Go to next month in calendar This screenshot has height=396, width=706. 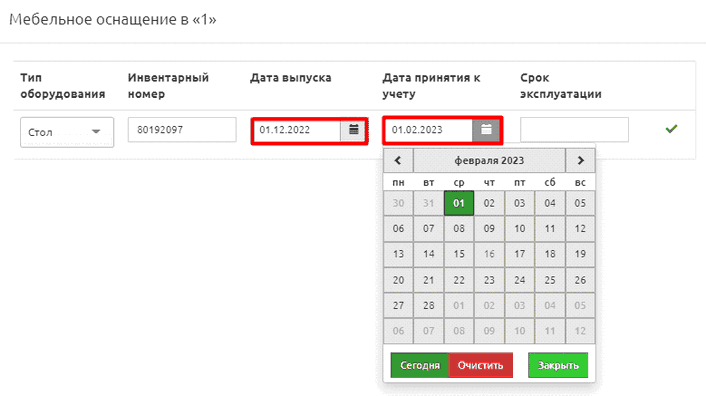coord(580,161)
